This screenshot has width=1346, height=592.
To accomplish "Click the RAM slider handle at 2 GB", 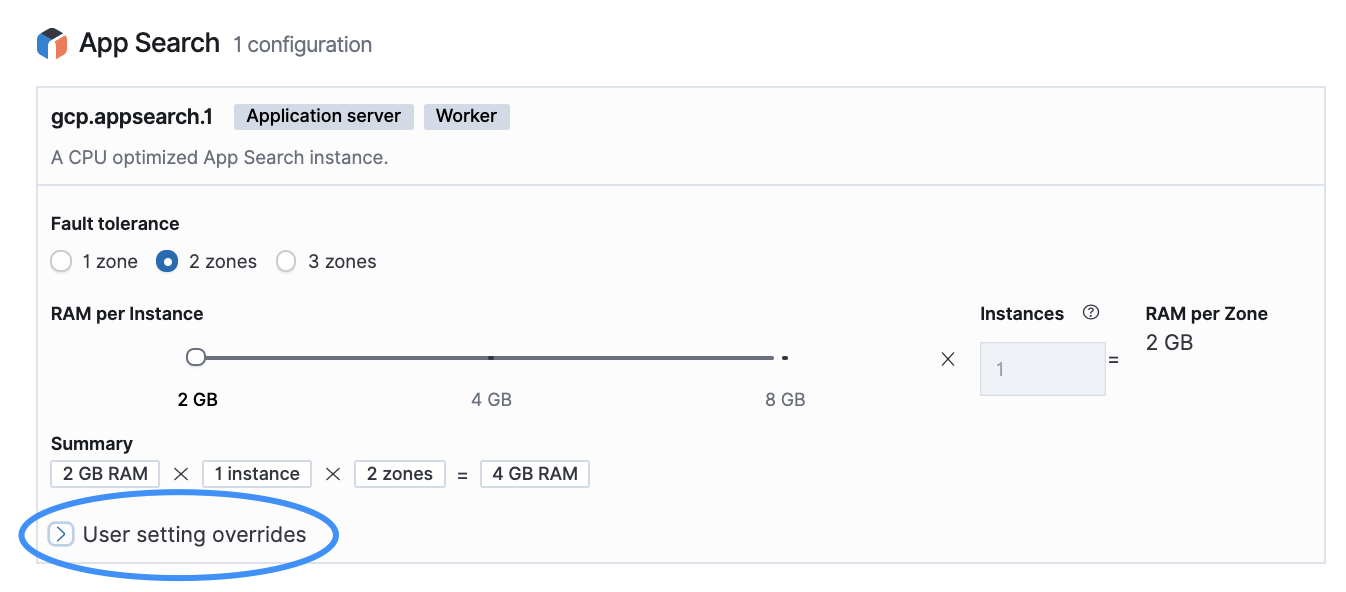I will (196, 357).
